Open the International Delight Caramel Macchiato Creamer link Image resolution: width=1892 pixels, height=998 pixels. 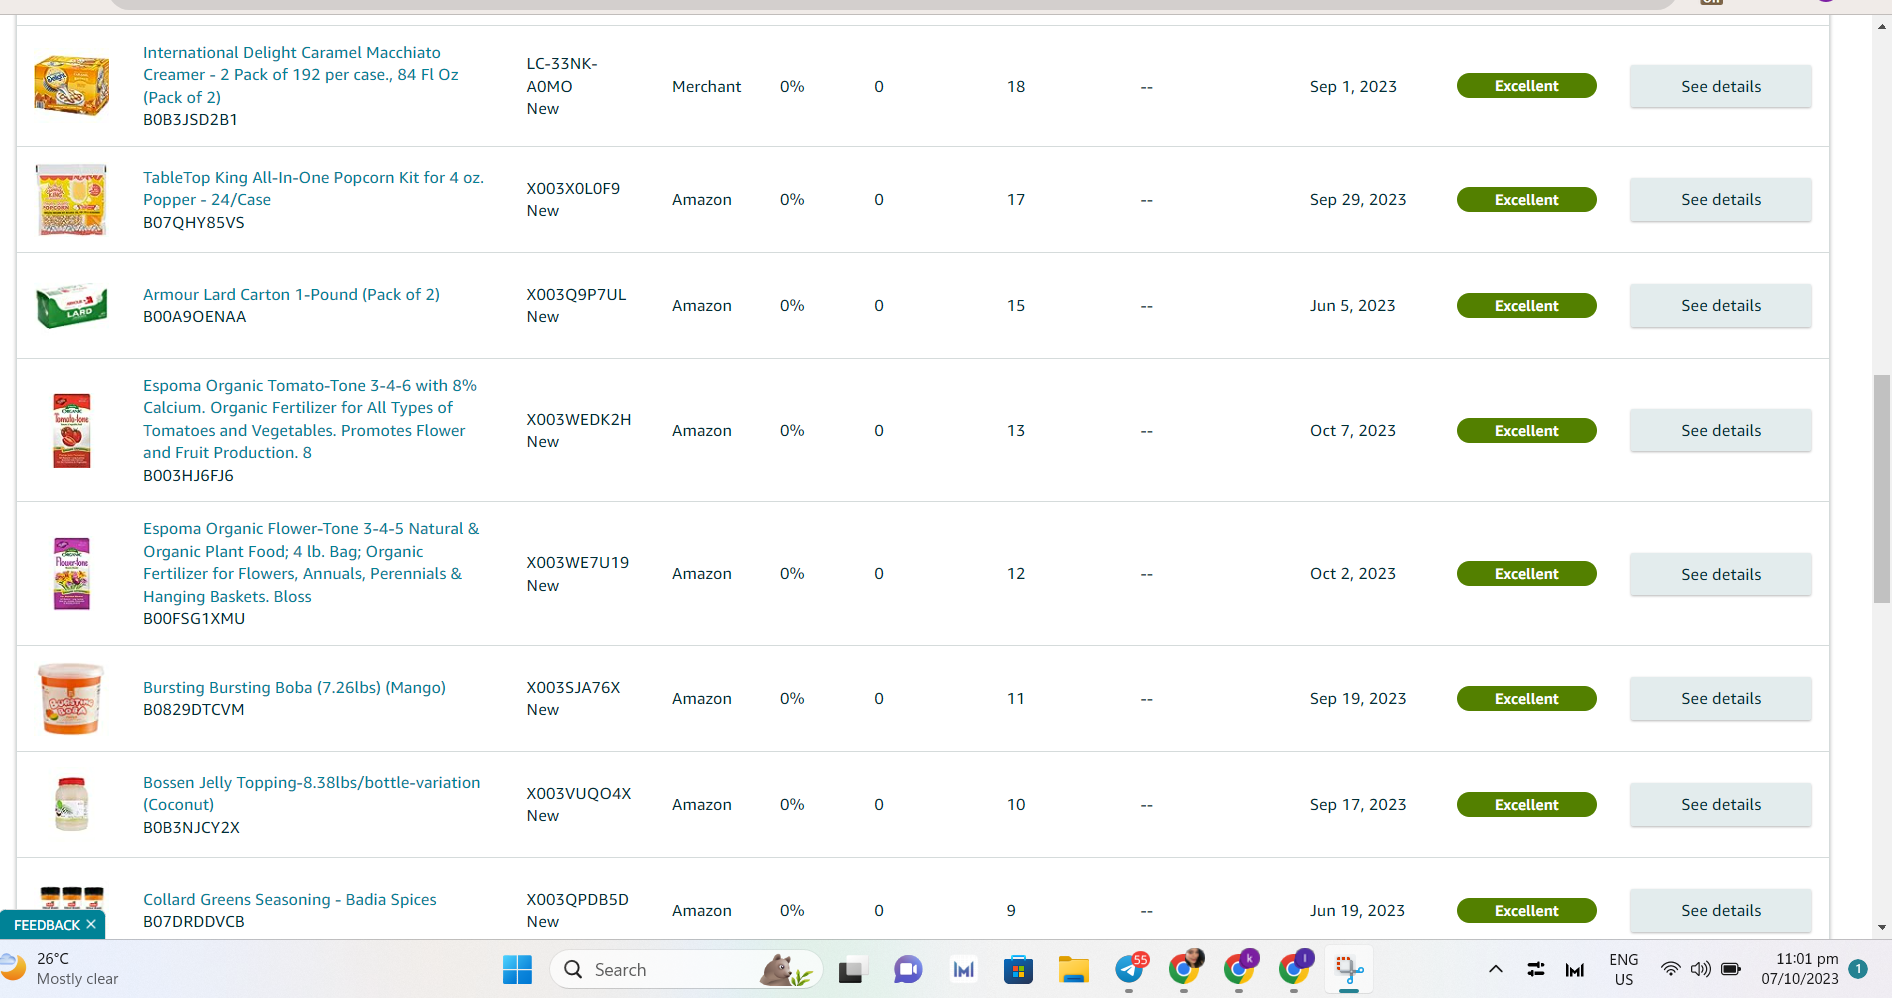pos(301,75)
